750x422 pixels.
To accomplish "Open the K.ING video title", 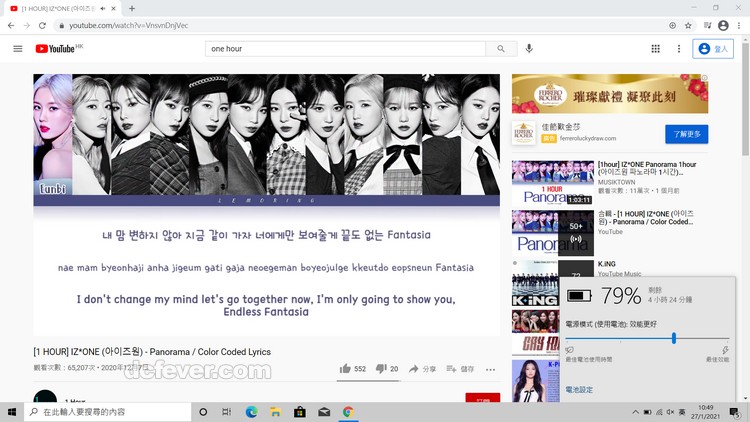I will pos(607,264).
